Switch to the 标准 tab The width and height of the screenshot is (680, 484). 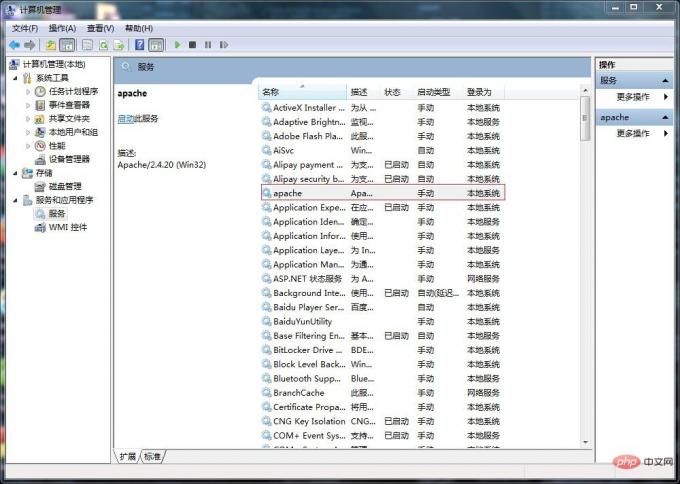(152, 456)
